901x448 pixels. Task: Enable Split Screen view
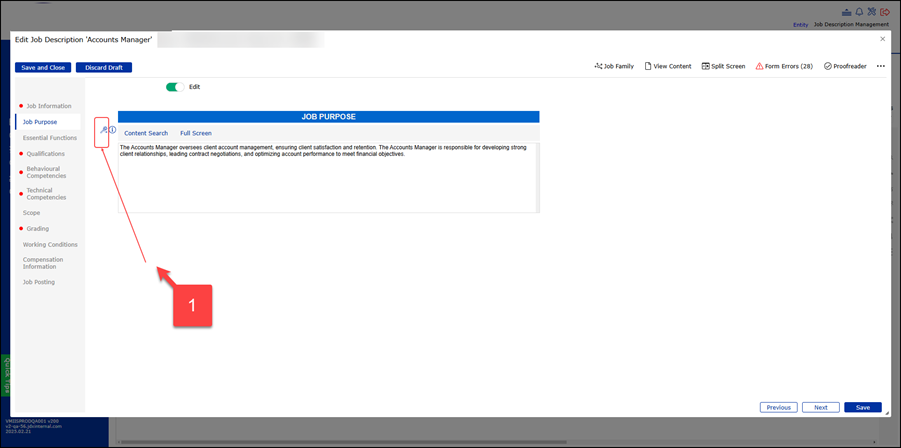[723, 67]
